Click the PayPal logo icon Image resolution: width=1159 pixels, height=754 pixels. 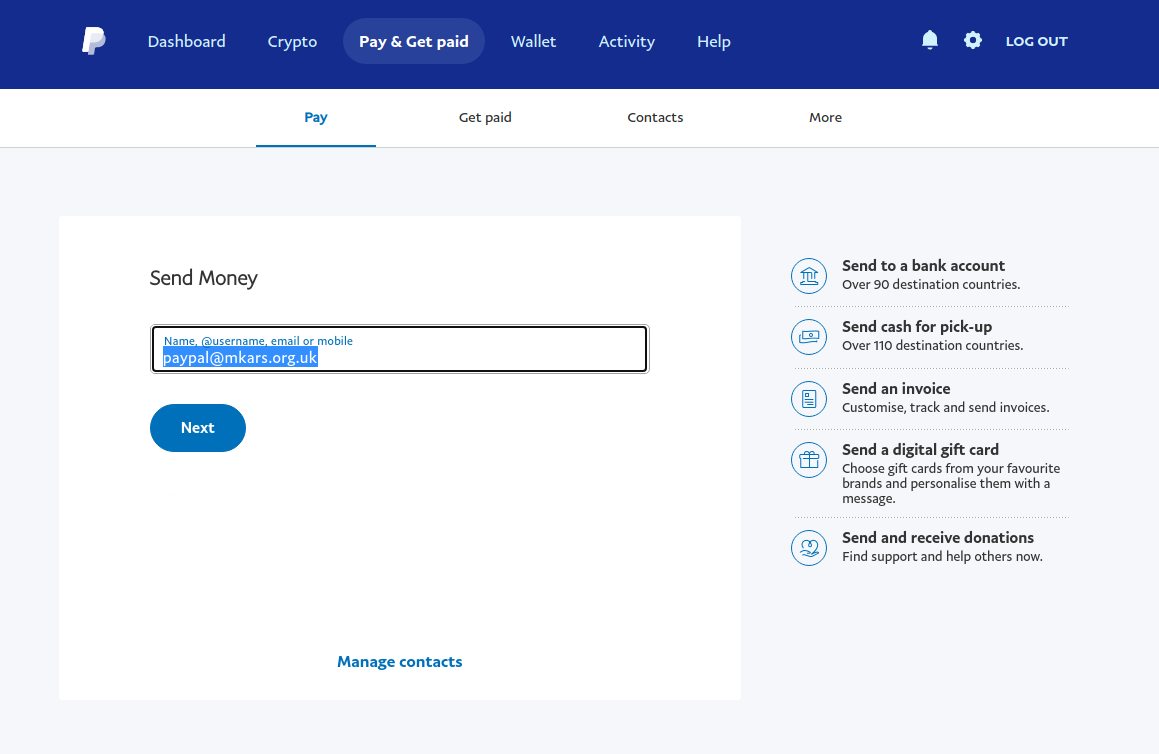[x=94, y=41]
